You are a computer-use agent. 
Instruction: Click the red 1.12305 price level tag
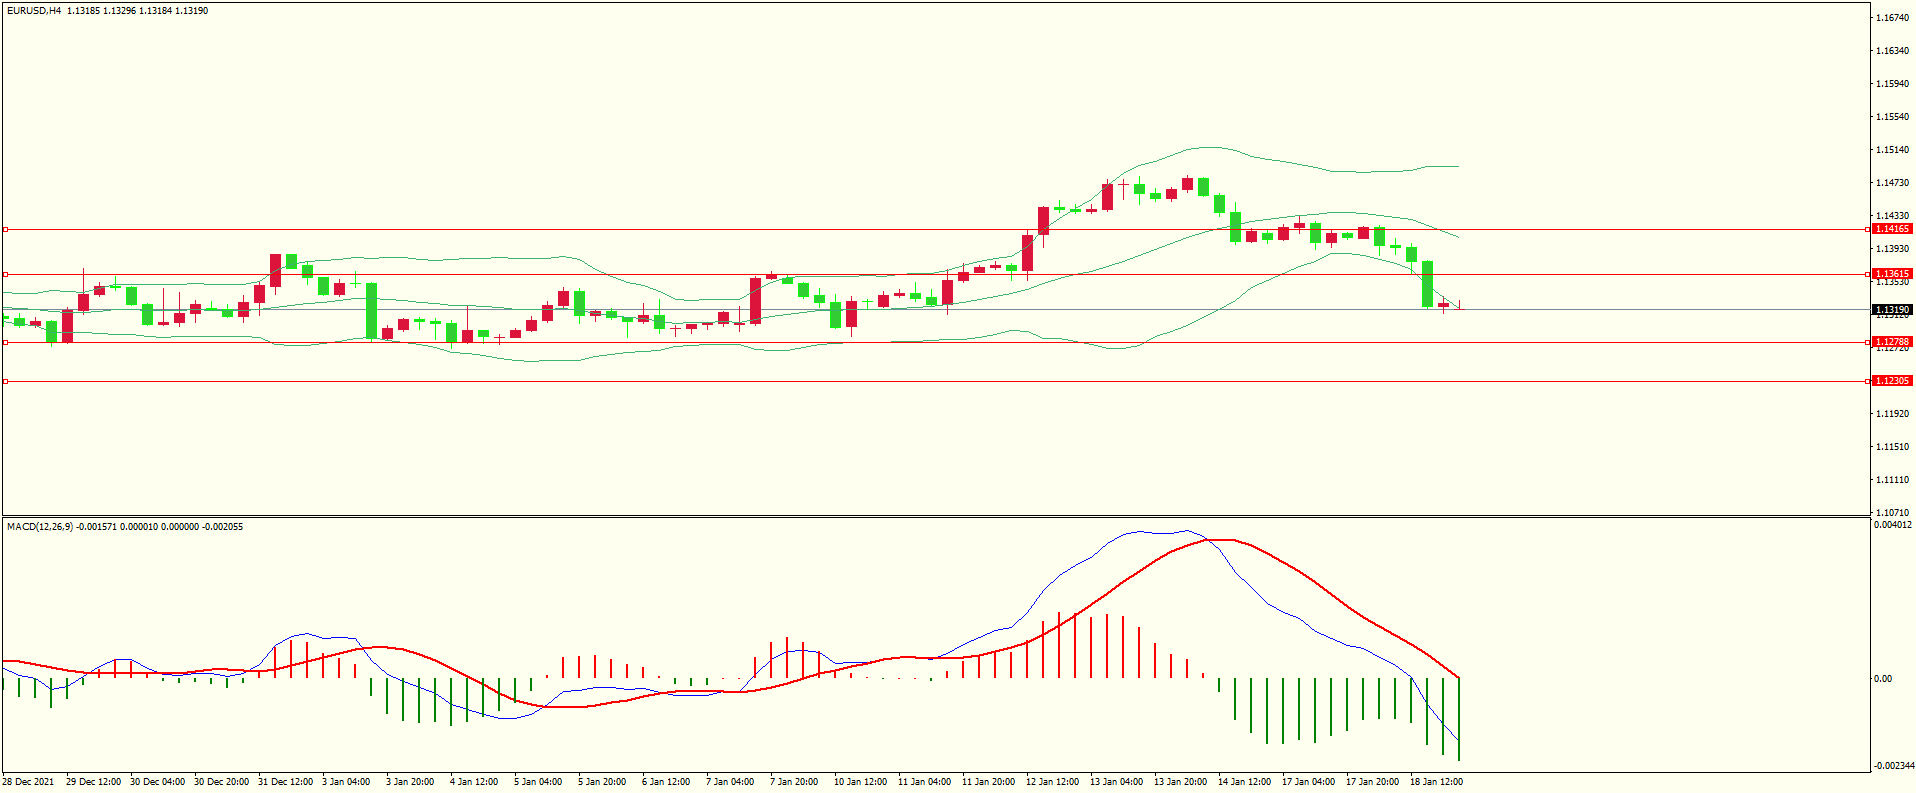pos(1891,381)
